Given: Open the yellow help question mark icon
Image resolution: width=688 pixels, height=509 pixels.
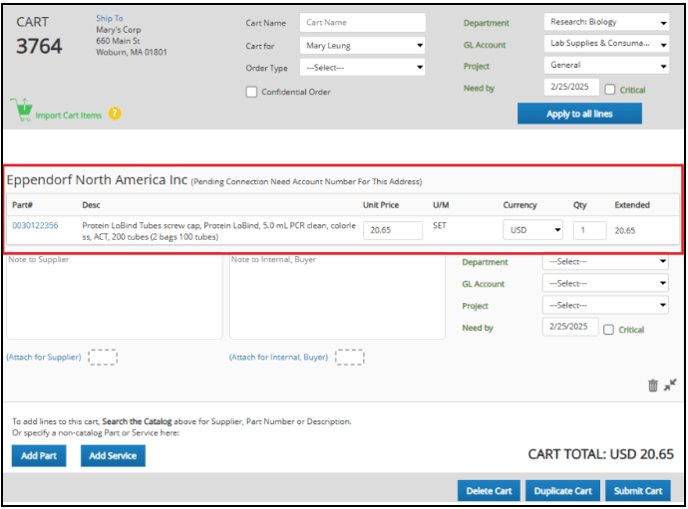Looking at the screenshot, I should tap(115, 114).
